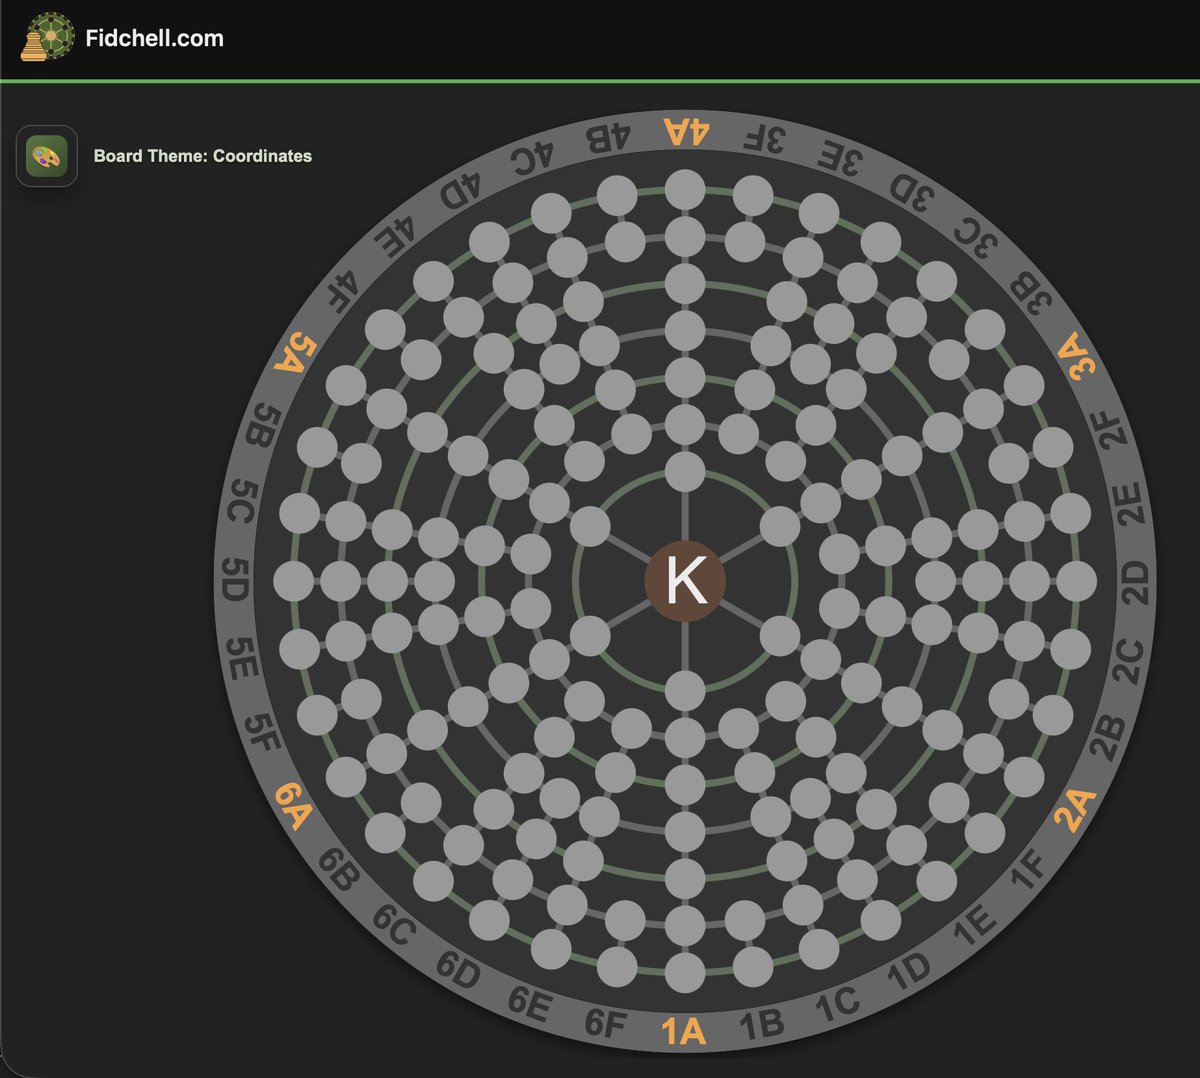
Task: Click the 1C coordinate label
Action: (x=836, y=1004)
